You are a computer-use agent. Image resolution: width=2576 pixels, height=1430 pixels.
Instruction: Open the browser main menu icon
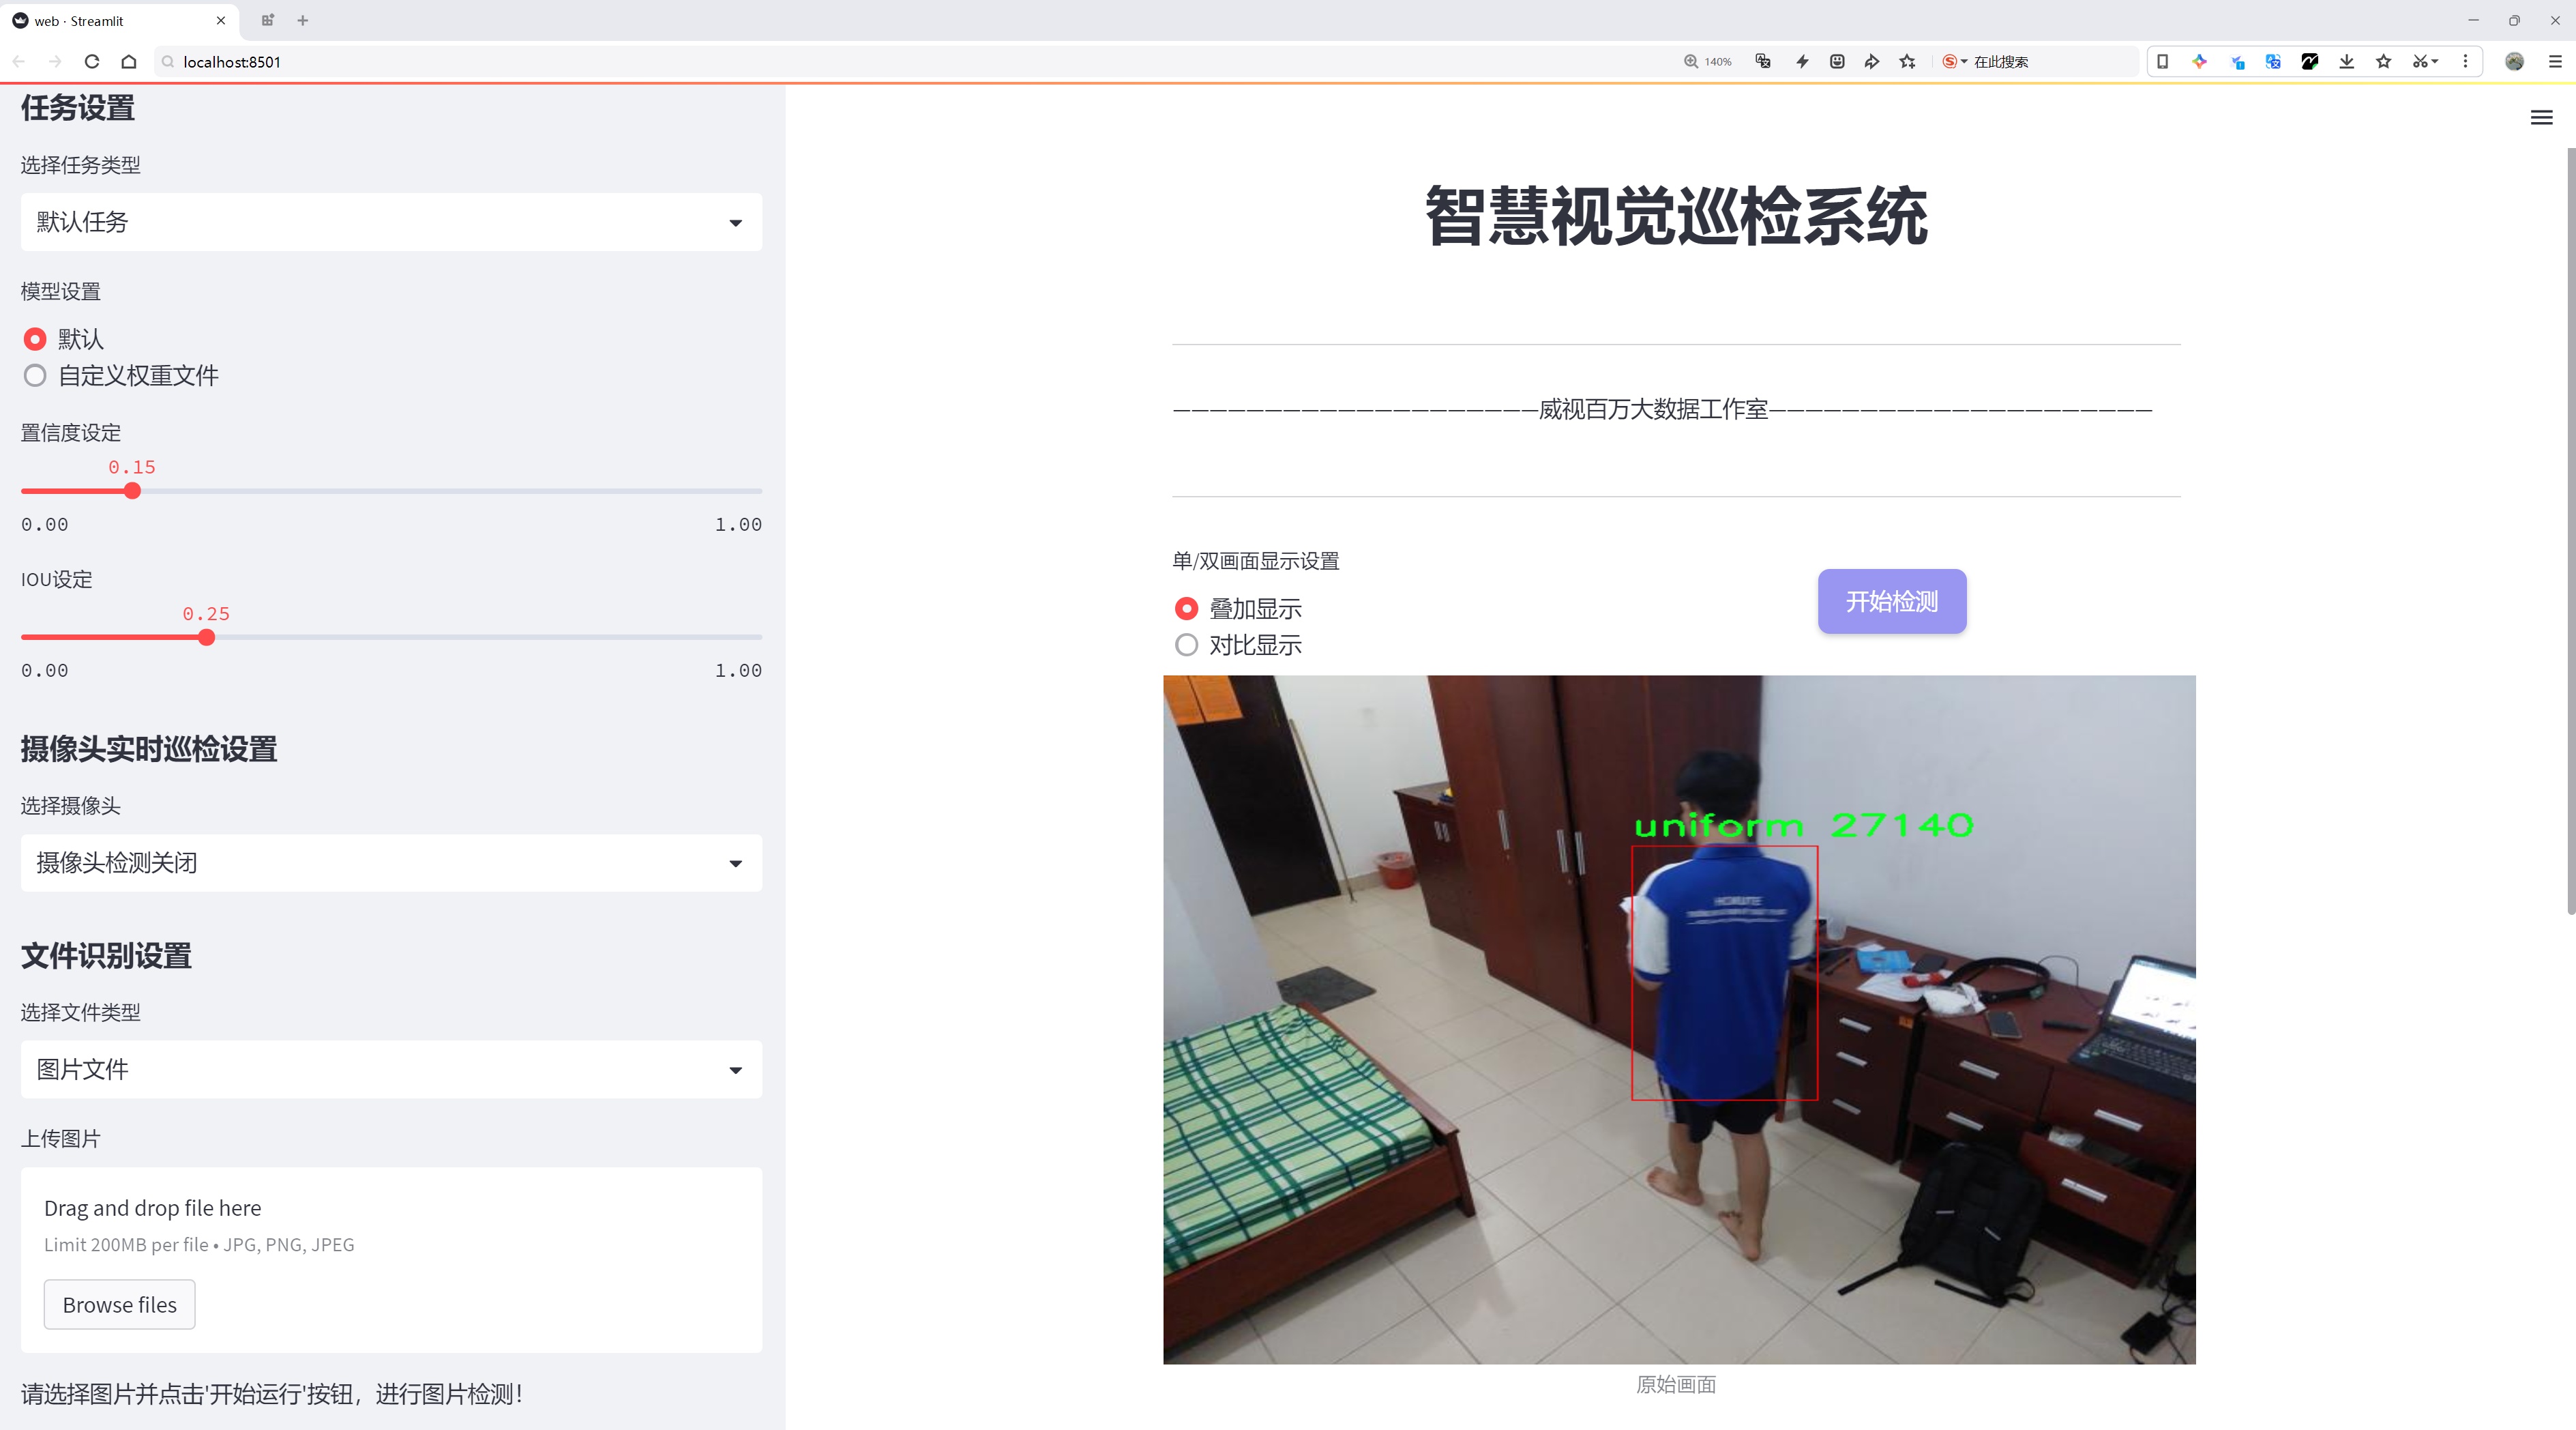[x=2555, y=62]
